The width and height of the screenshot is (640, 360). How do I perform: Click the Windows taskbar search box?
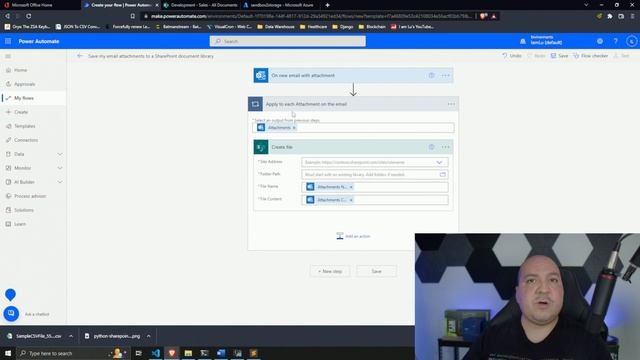coord(72,353)
